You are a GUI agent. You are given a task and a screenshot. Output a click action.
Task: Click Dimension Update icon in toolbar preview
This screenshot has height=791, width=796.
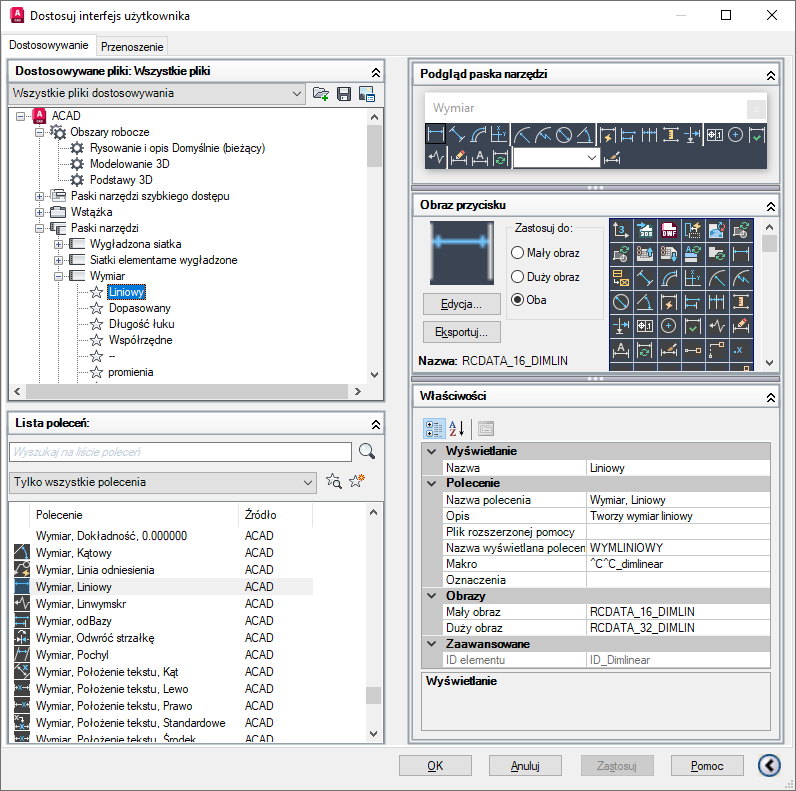coord(500,158)
